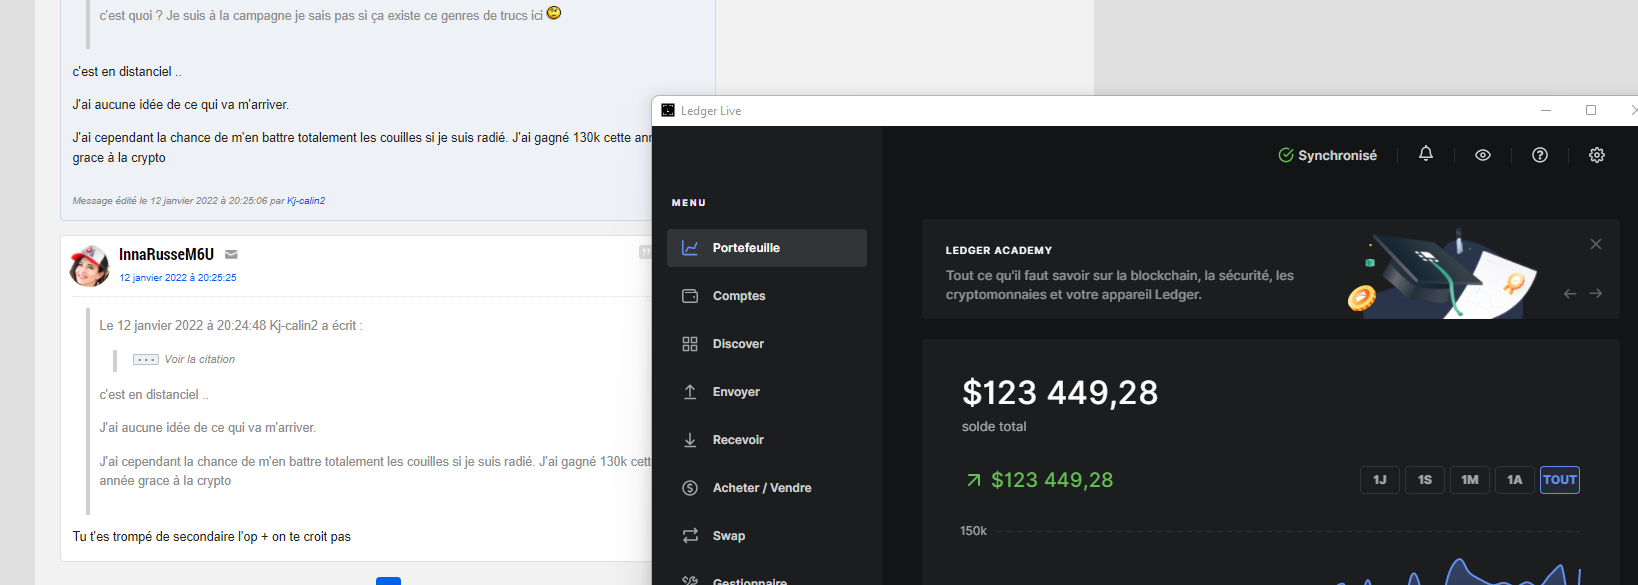This screenshot has height=585, width=1638.
Task: Click the 150k chart axis label
Action: tap(973, 531)
